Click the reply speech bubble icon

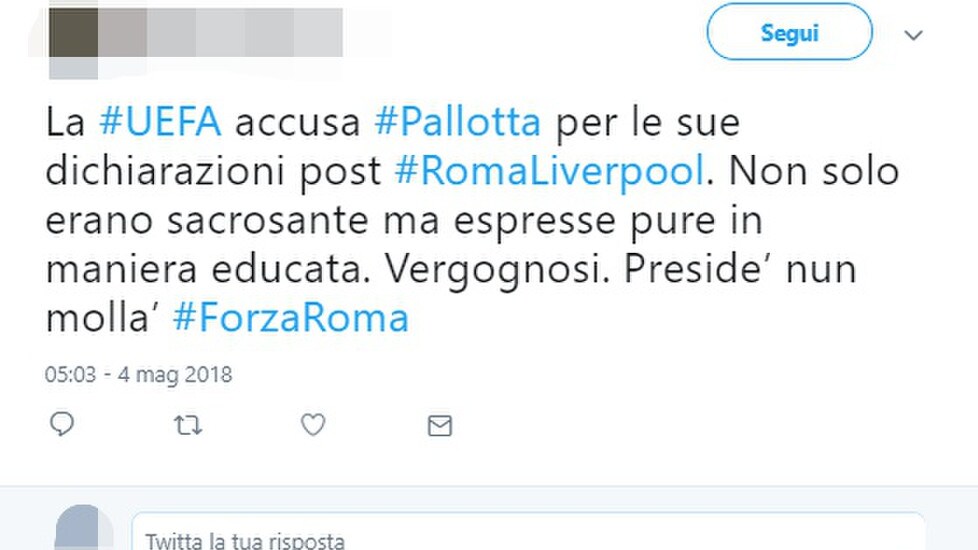click(62, 424)
